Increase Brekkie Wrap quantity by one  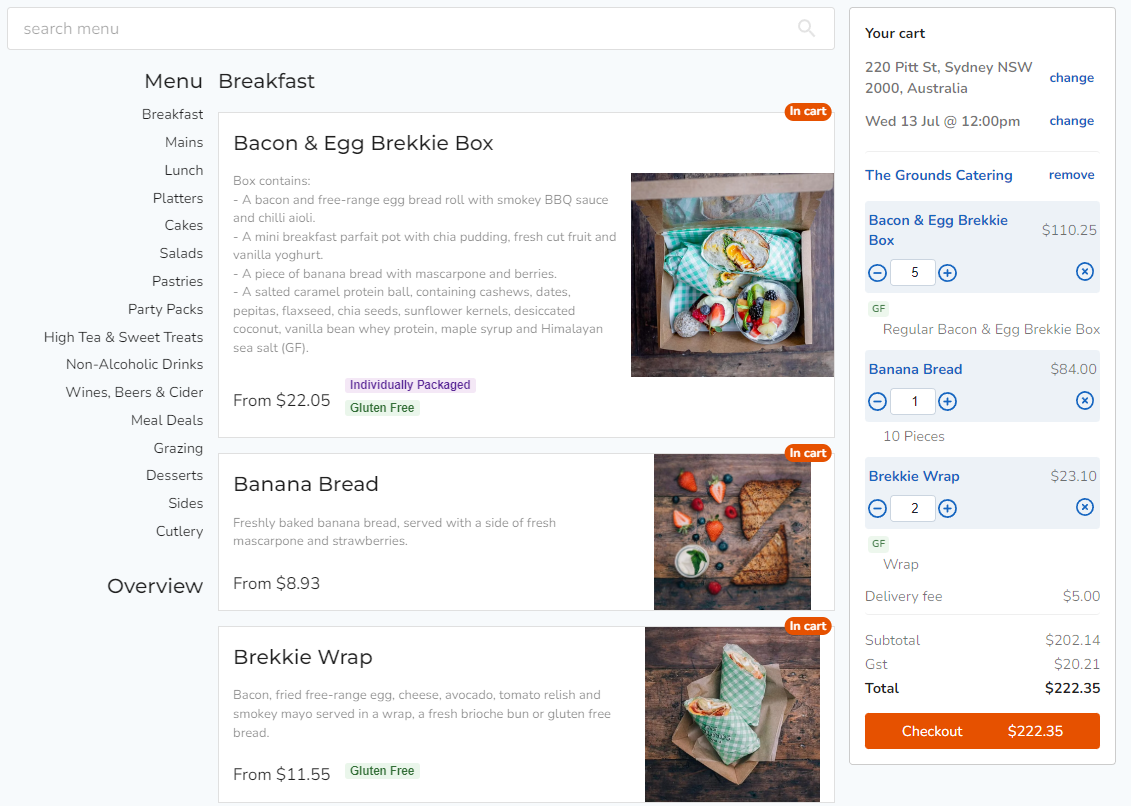click(x=948, y=508)
